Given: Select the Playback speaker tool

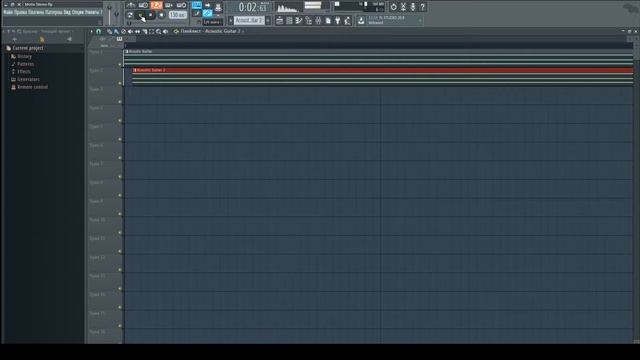Looking at the screenshot, I should click(165, 31).
